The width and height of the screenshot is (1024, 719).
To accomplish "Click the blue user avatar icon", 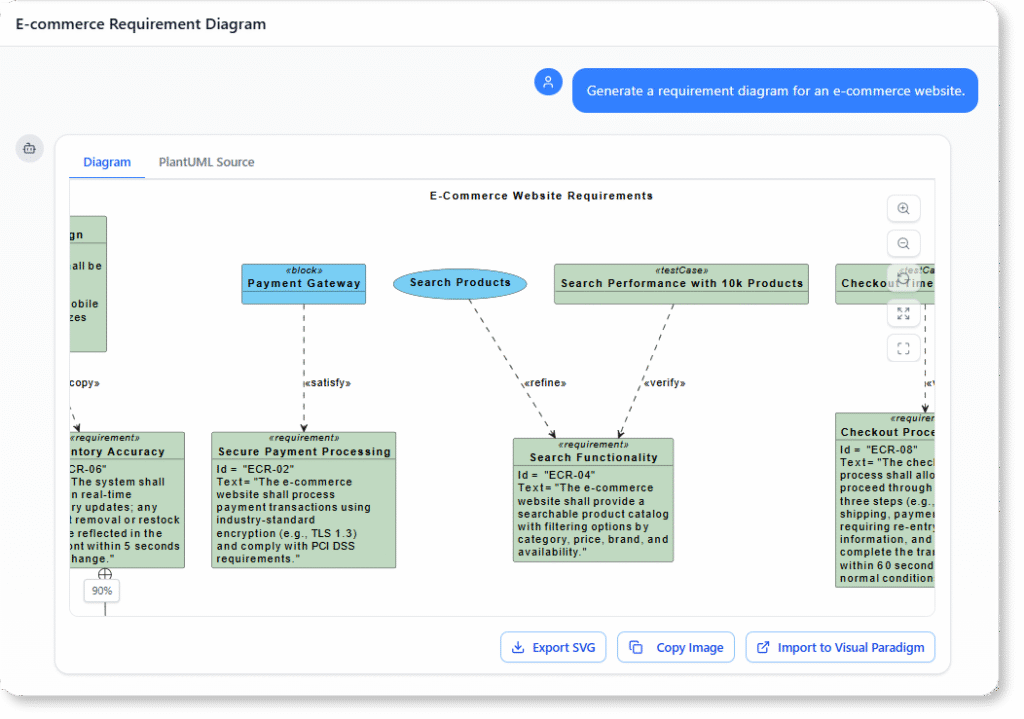I will [x=548, y=82].
